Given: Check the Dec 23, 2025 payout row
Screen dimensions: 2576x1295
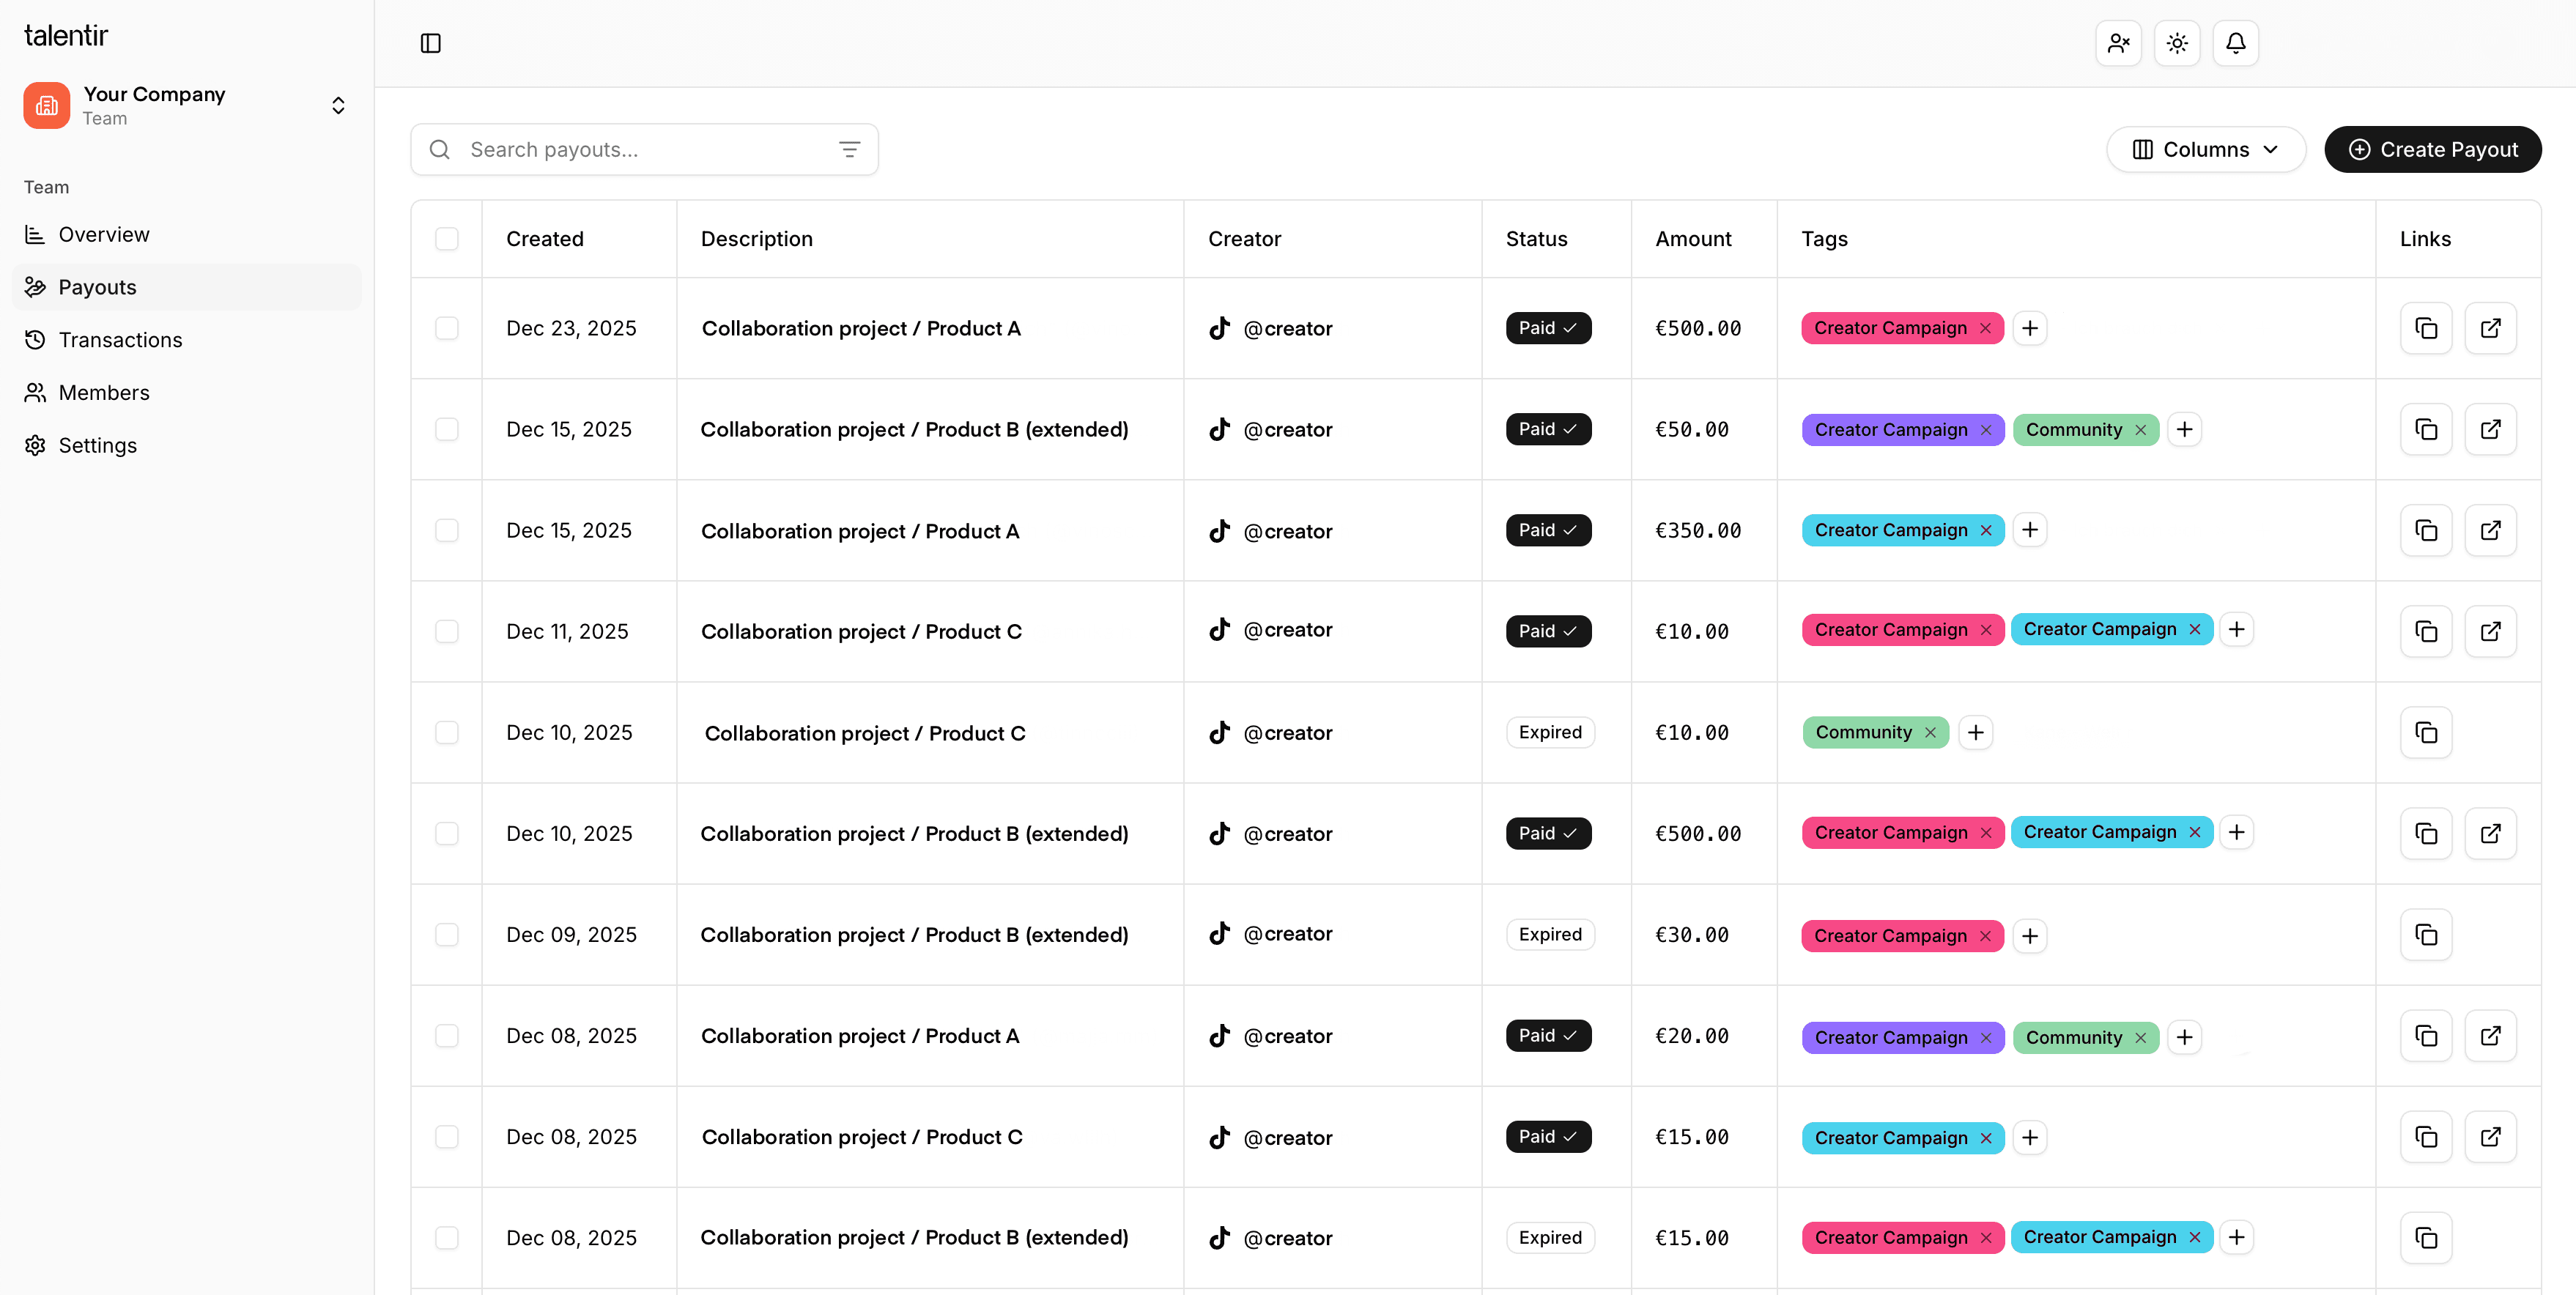Looking at the screenshot, I should tap(446, 328).
